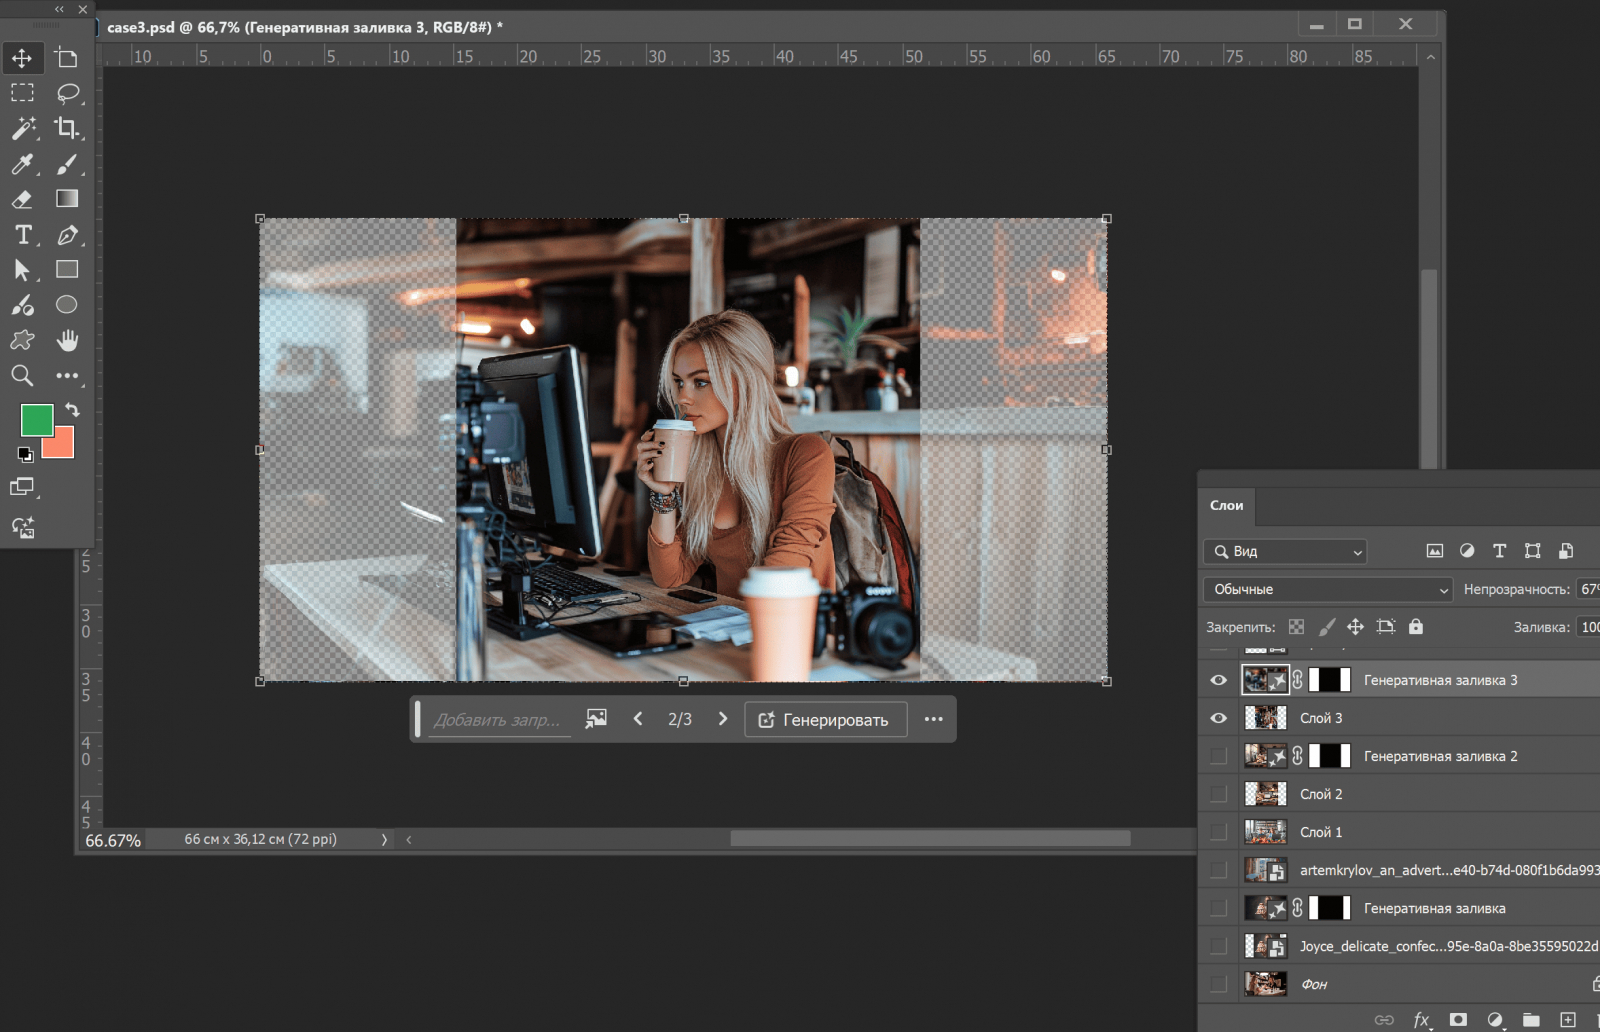The image size is (1600, 1032).
Task: Select the Move tool
Action: pyautogui.click(x=22, y=58)
